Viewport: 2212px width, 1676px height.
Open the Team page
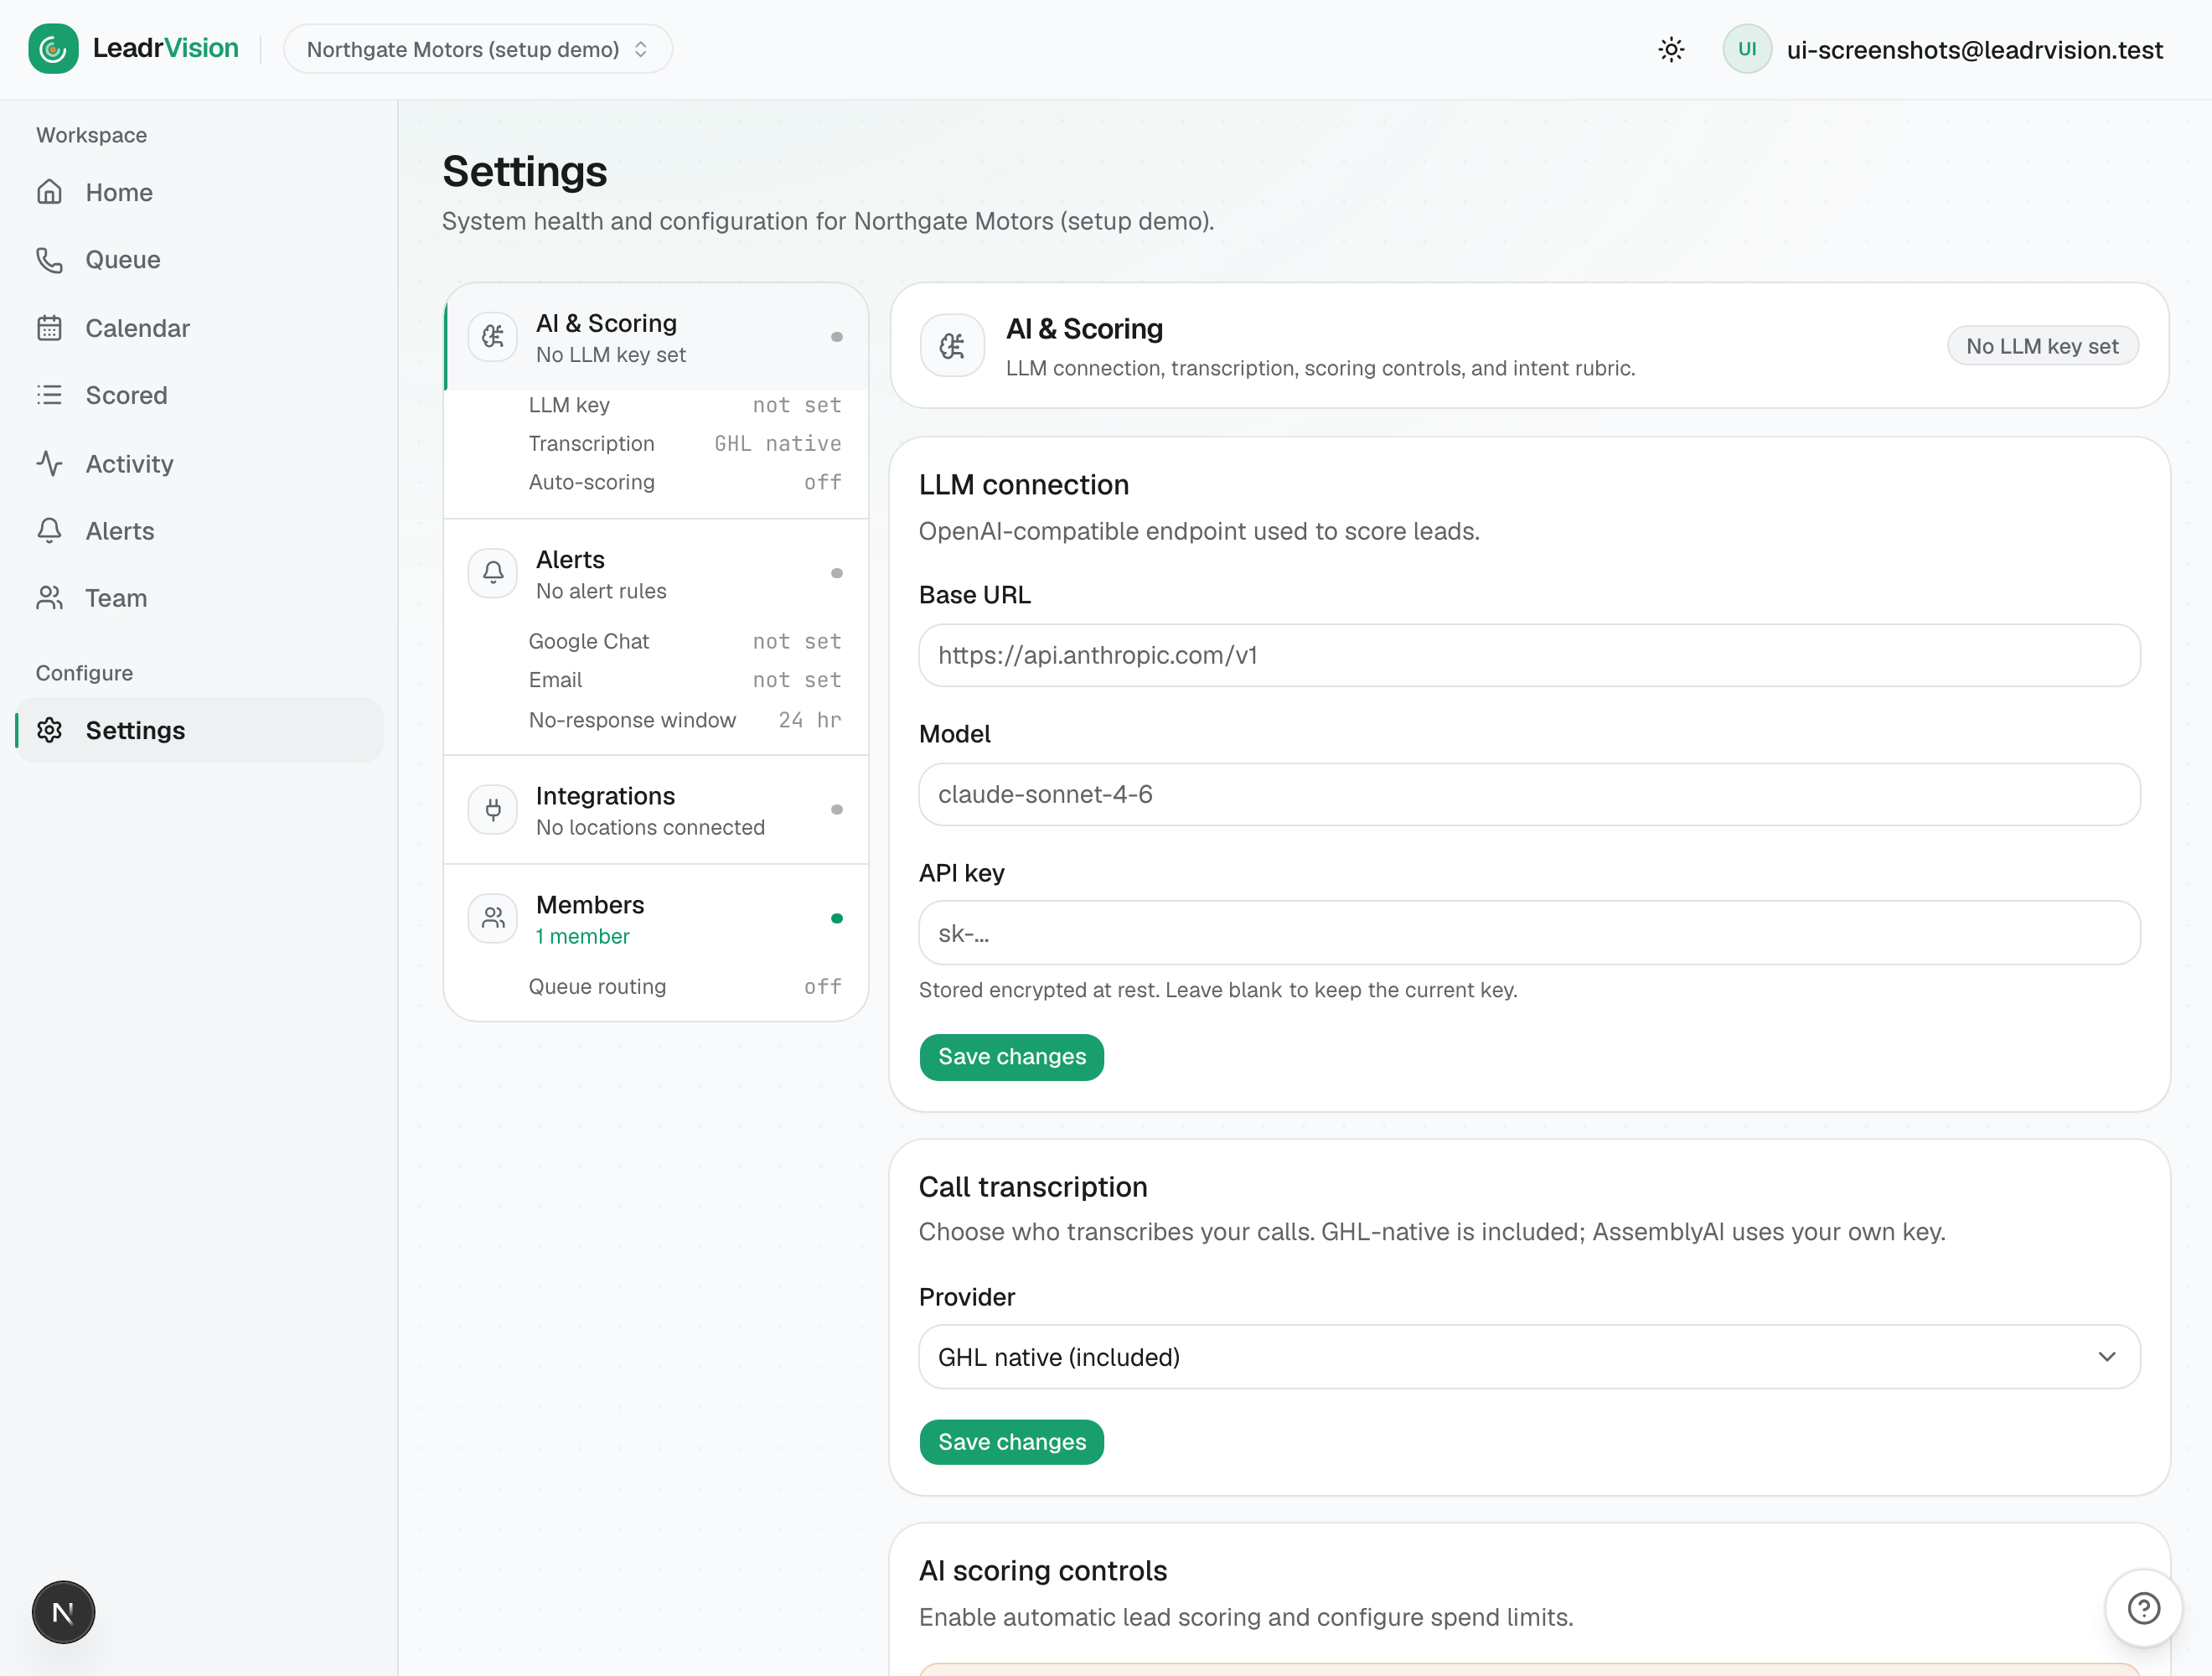coord(199,598)
